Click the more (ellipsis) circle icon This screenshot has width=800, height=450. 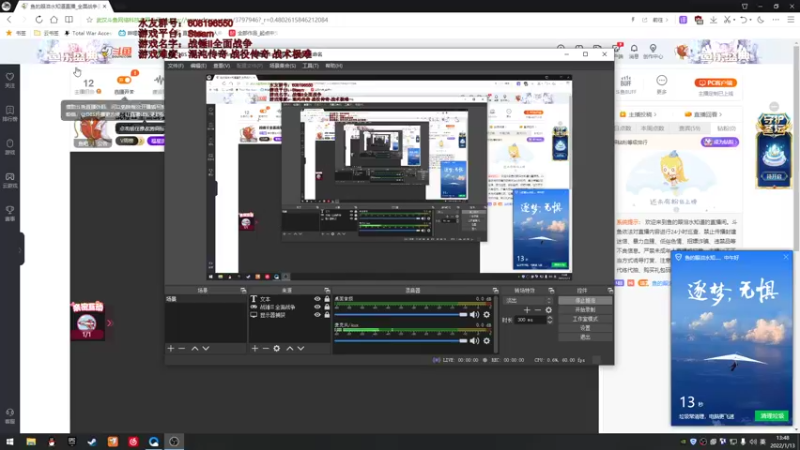tap(662, 81)
